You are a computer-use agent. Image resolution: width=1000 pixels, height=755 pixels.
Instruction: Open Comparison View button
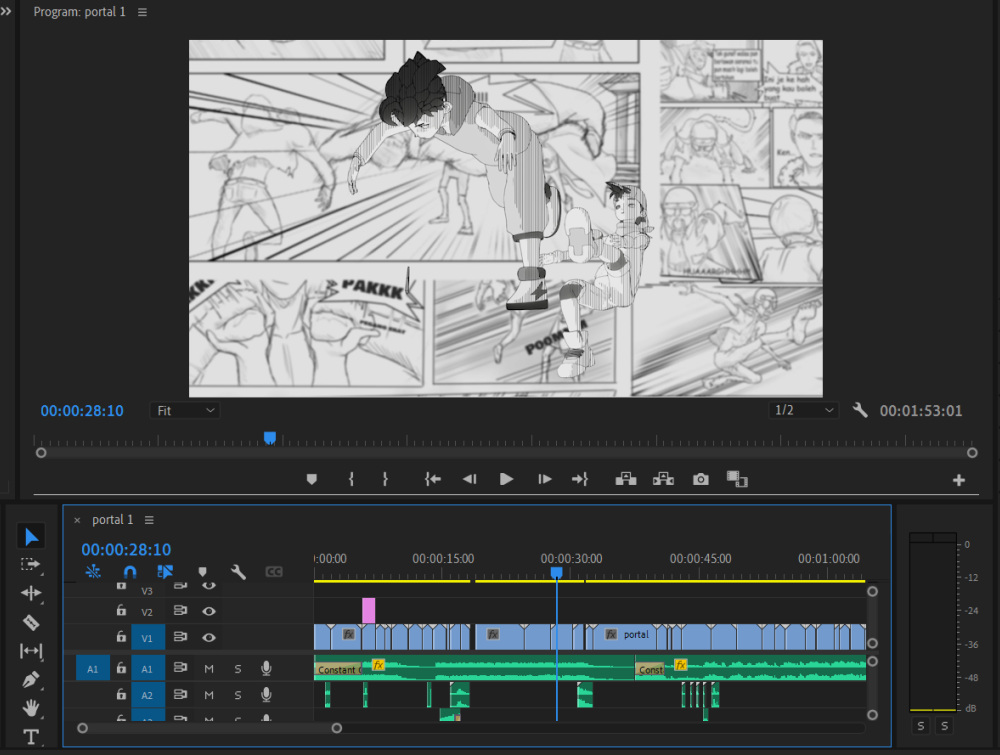point(737,479)
